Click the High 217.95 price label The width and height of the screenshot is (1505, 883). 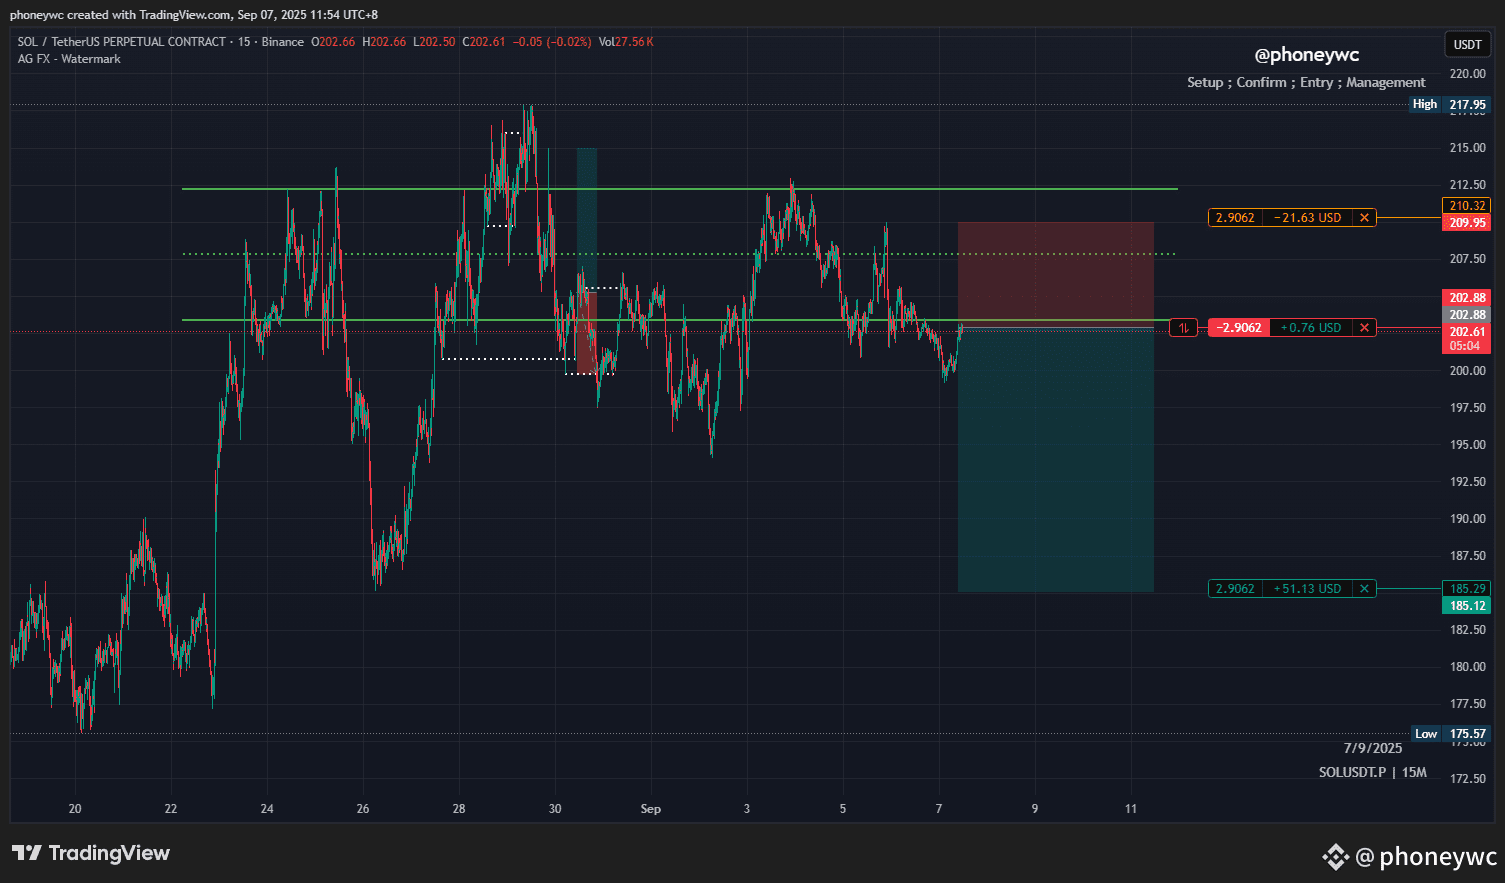click(1449, 104)
